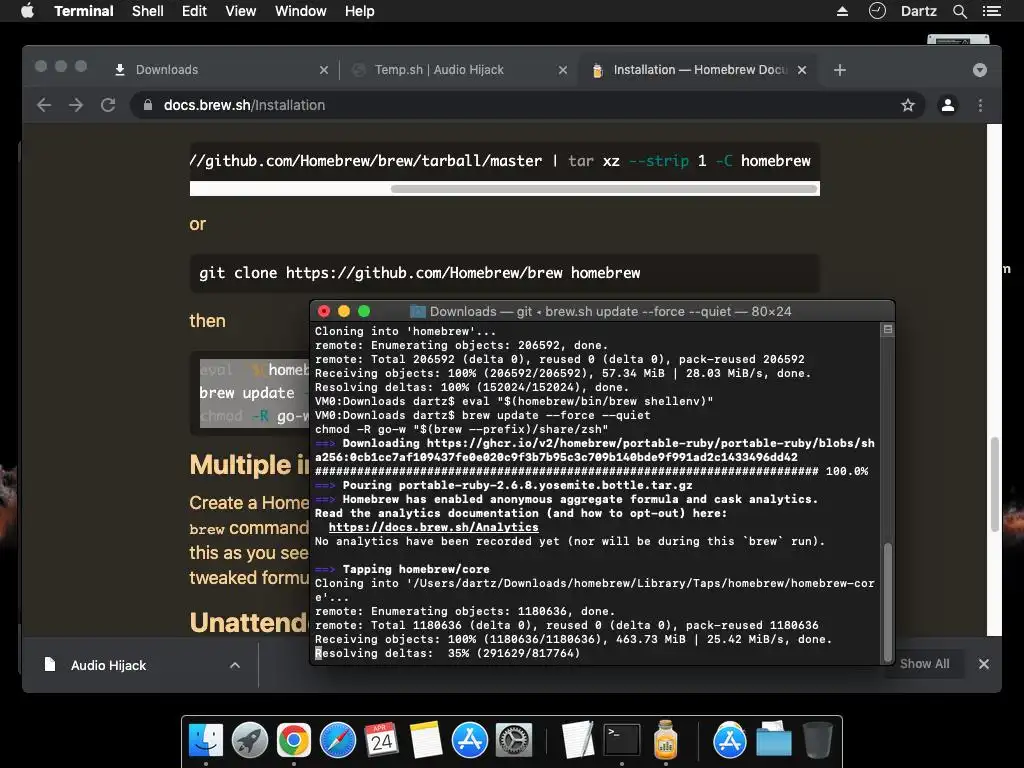The width and height of the screenshot is (1024, 768).
Task: Reload the docs.brew.sh page
Action: pyautogui.click(x=108, y=105)
